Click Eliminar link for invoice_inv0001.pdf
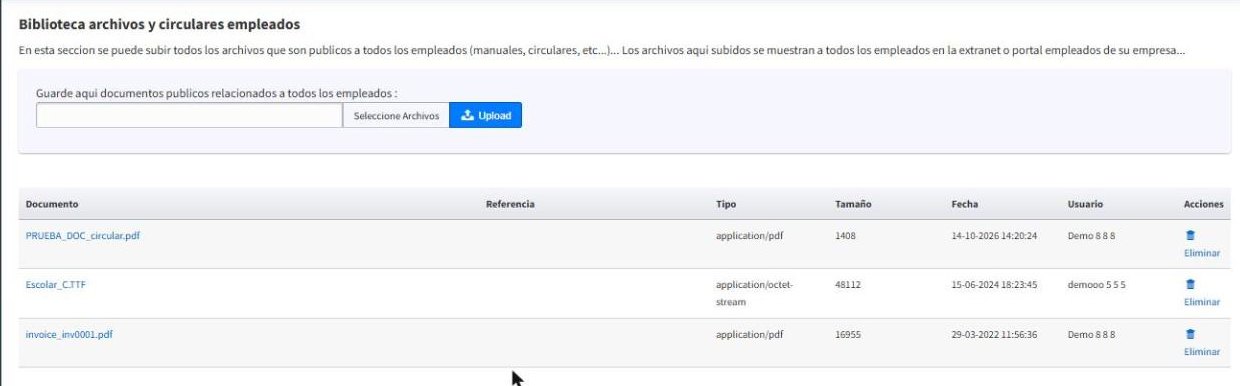The height and width of the screenshot is (386, 1240). 1202,352
